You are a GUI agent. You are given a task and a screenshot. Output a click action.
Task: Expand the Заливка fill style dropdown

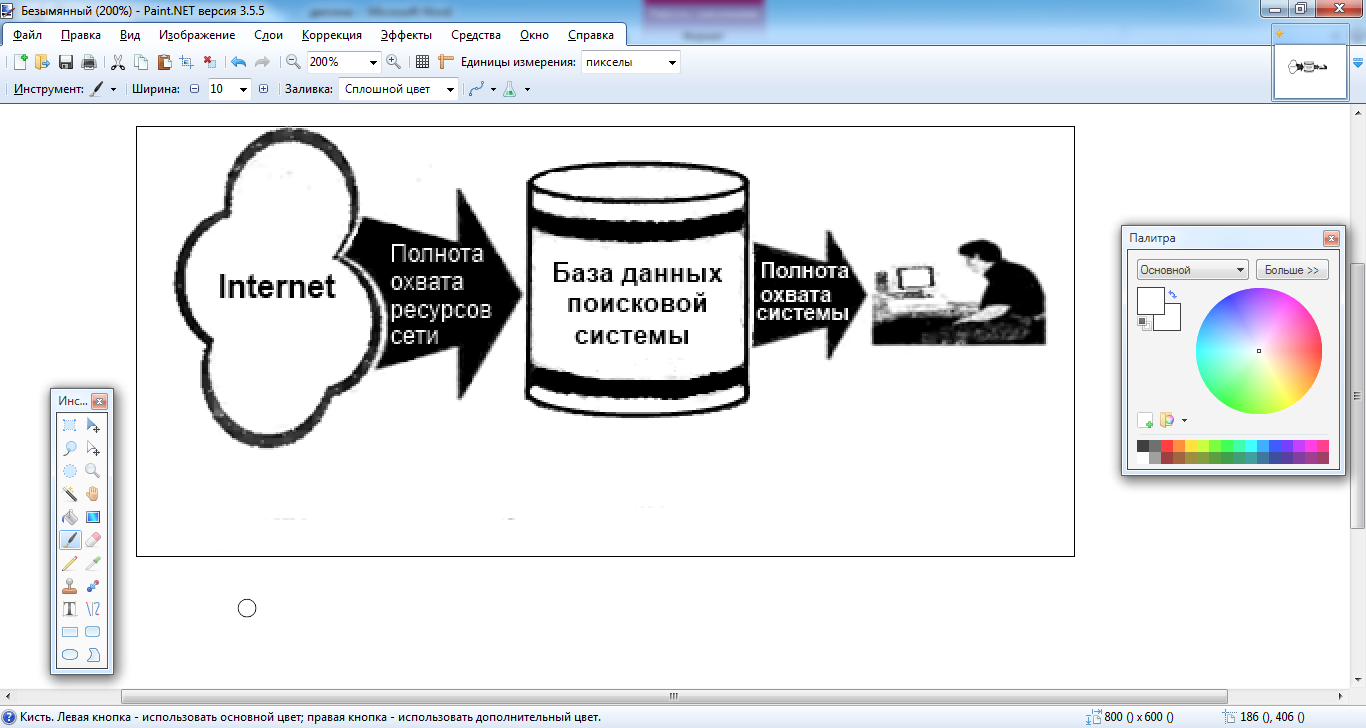tap(450, 89)
